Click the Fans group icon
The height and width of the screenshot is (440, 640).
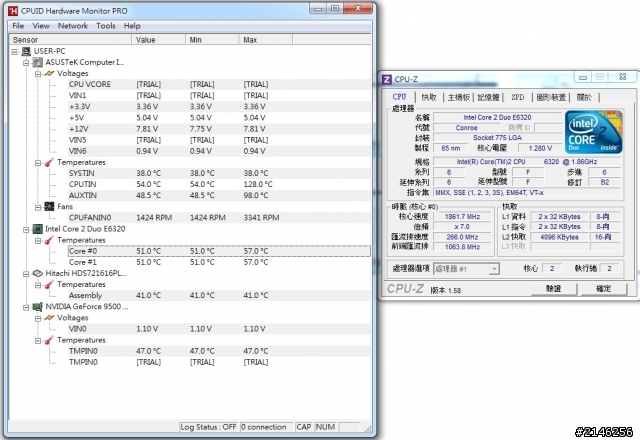pyautogui.click(x=49, y=207)
